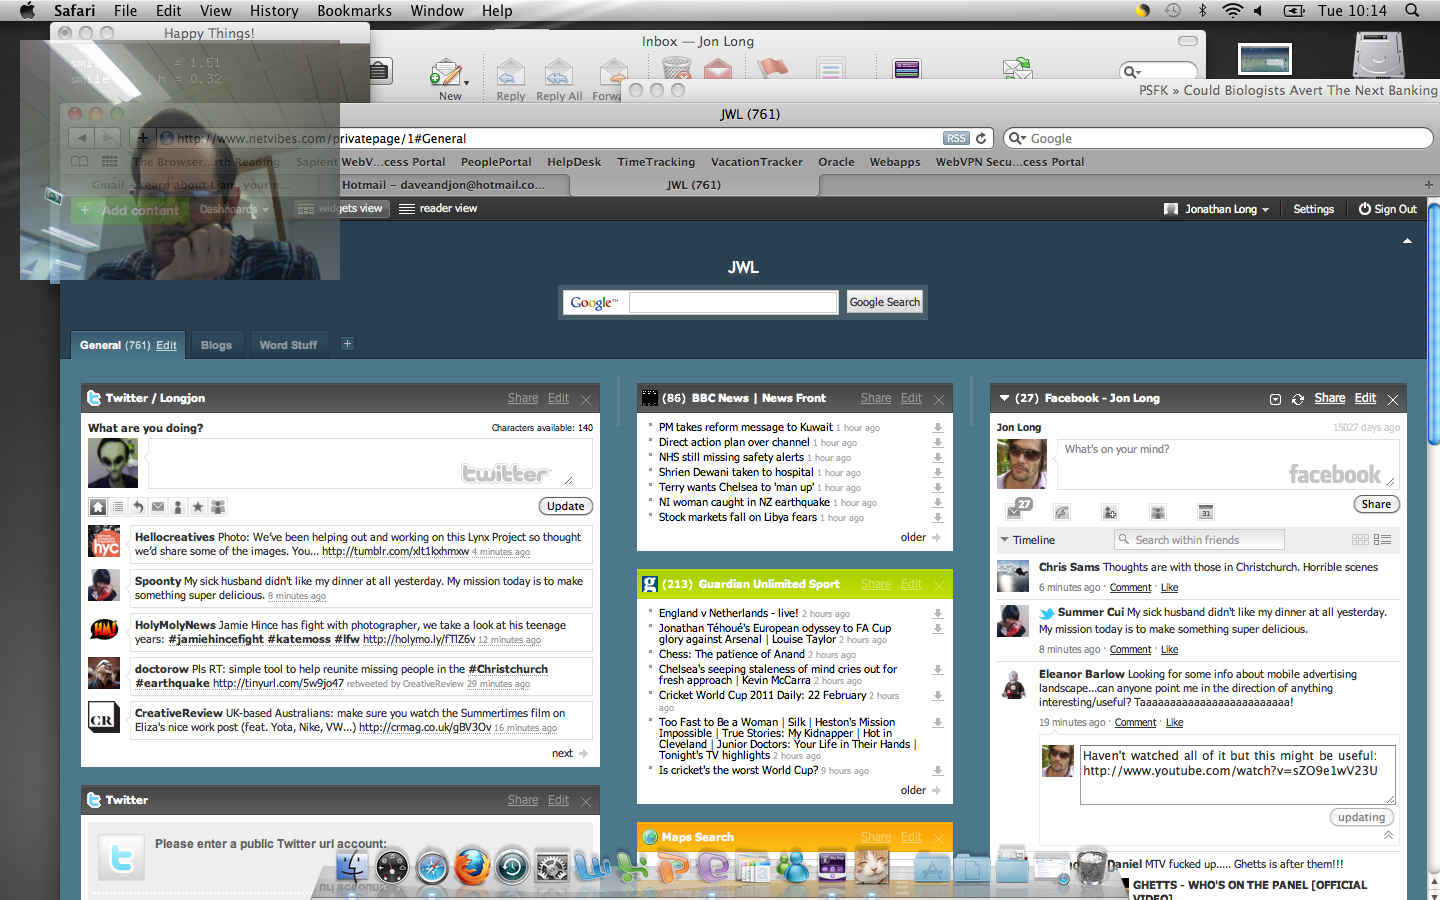Image resolution: width=1440 pixels, height=900 pixels.
Task: Open Firefox from the Dock
Action: 472,866
